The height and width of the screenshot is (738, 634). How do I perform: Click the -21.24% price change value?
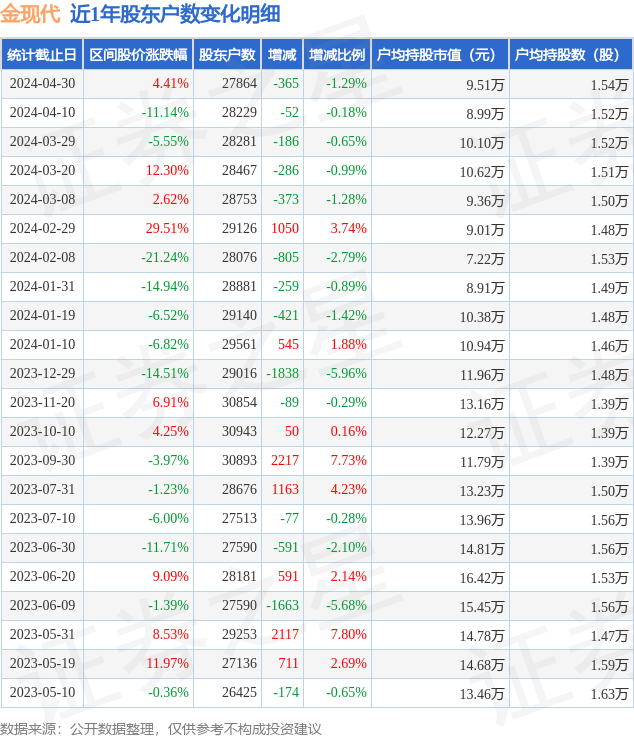[x=165, y=258]
